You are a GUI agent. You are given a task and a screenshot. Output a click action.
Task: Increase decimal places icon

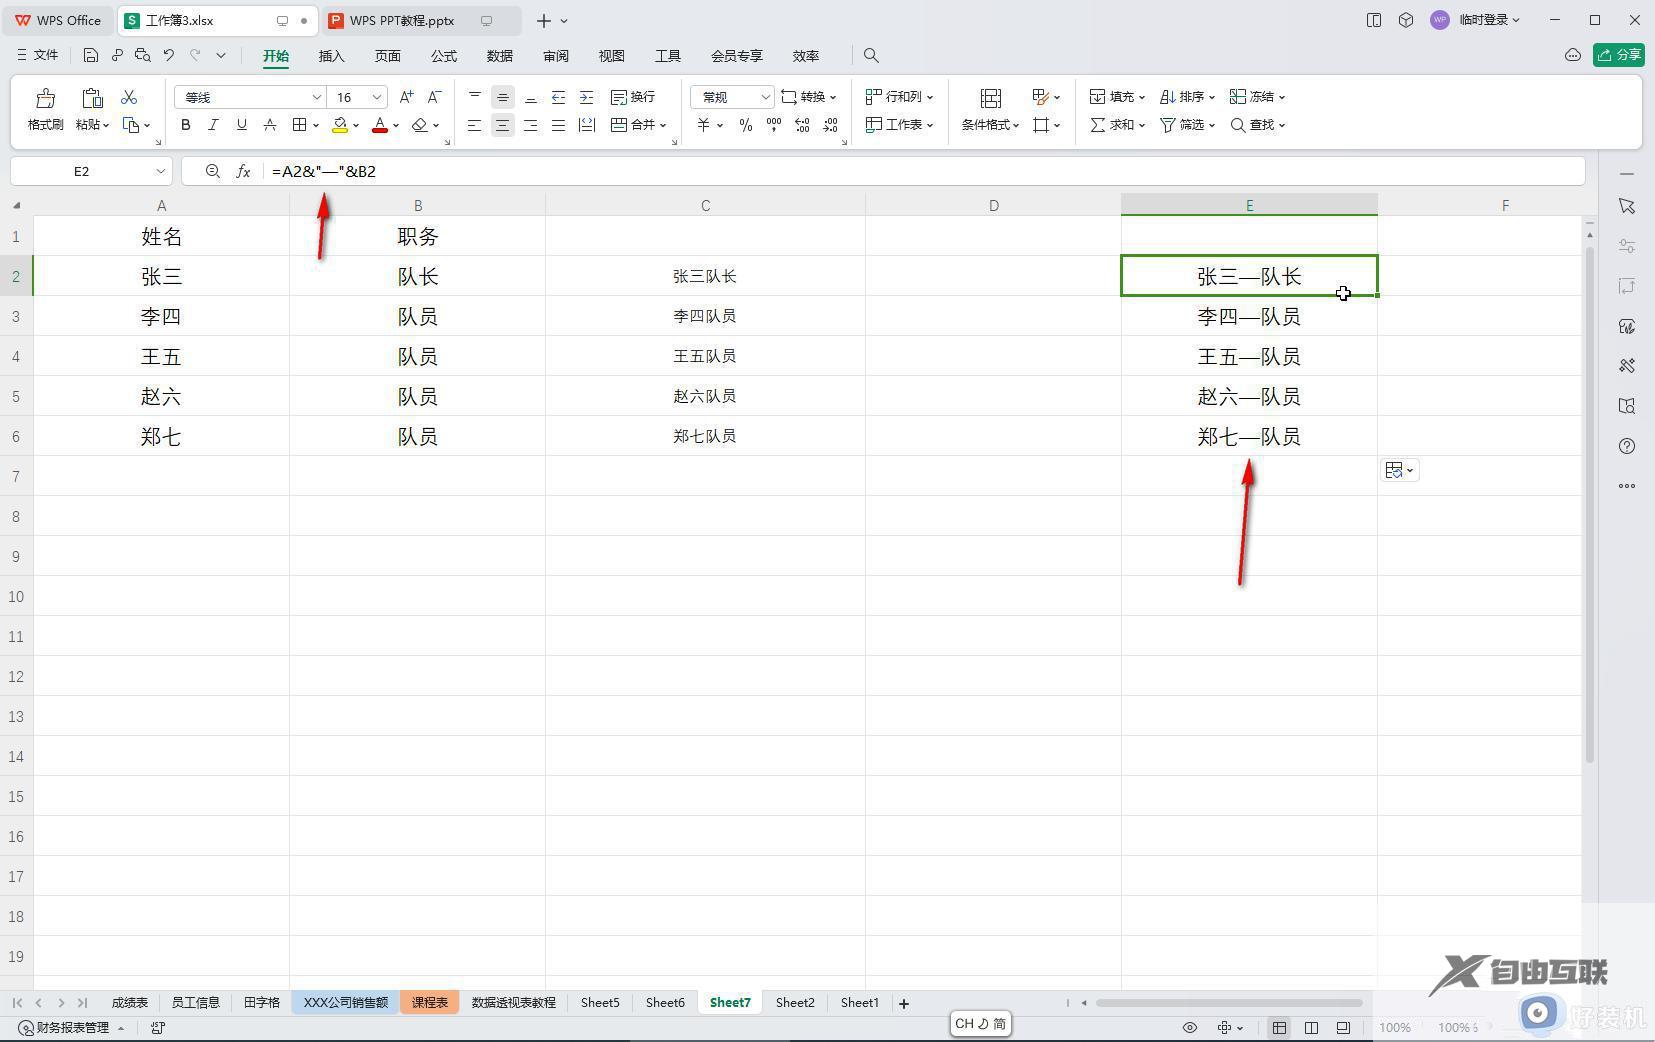[802, 125]
